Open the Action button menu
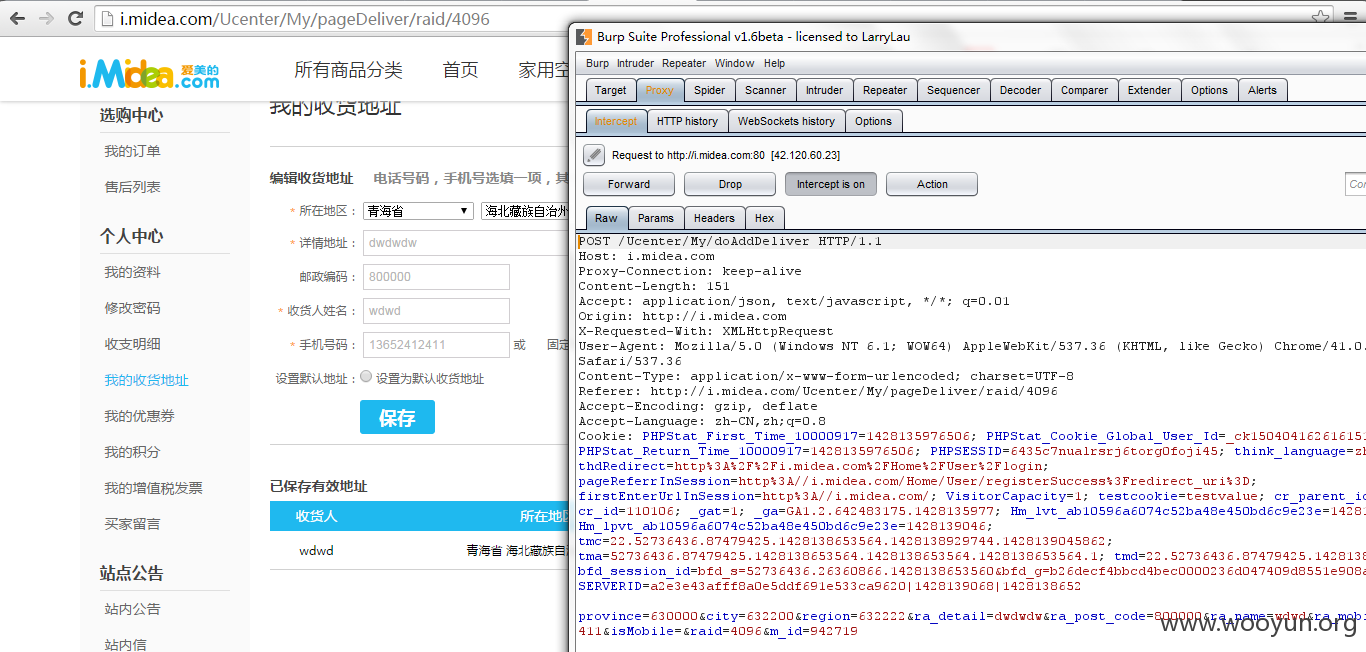 pos(932,184)
